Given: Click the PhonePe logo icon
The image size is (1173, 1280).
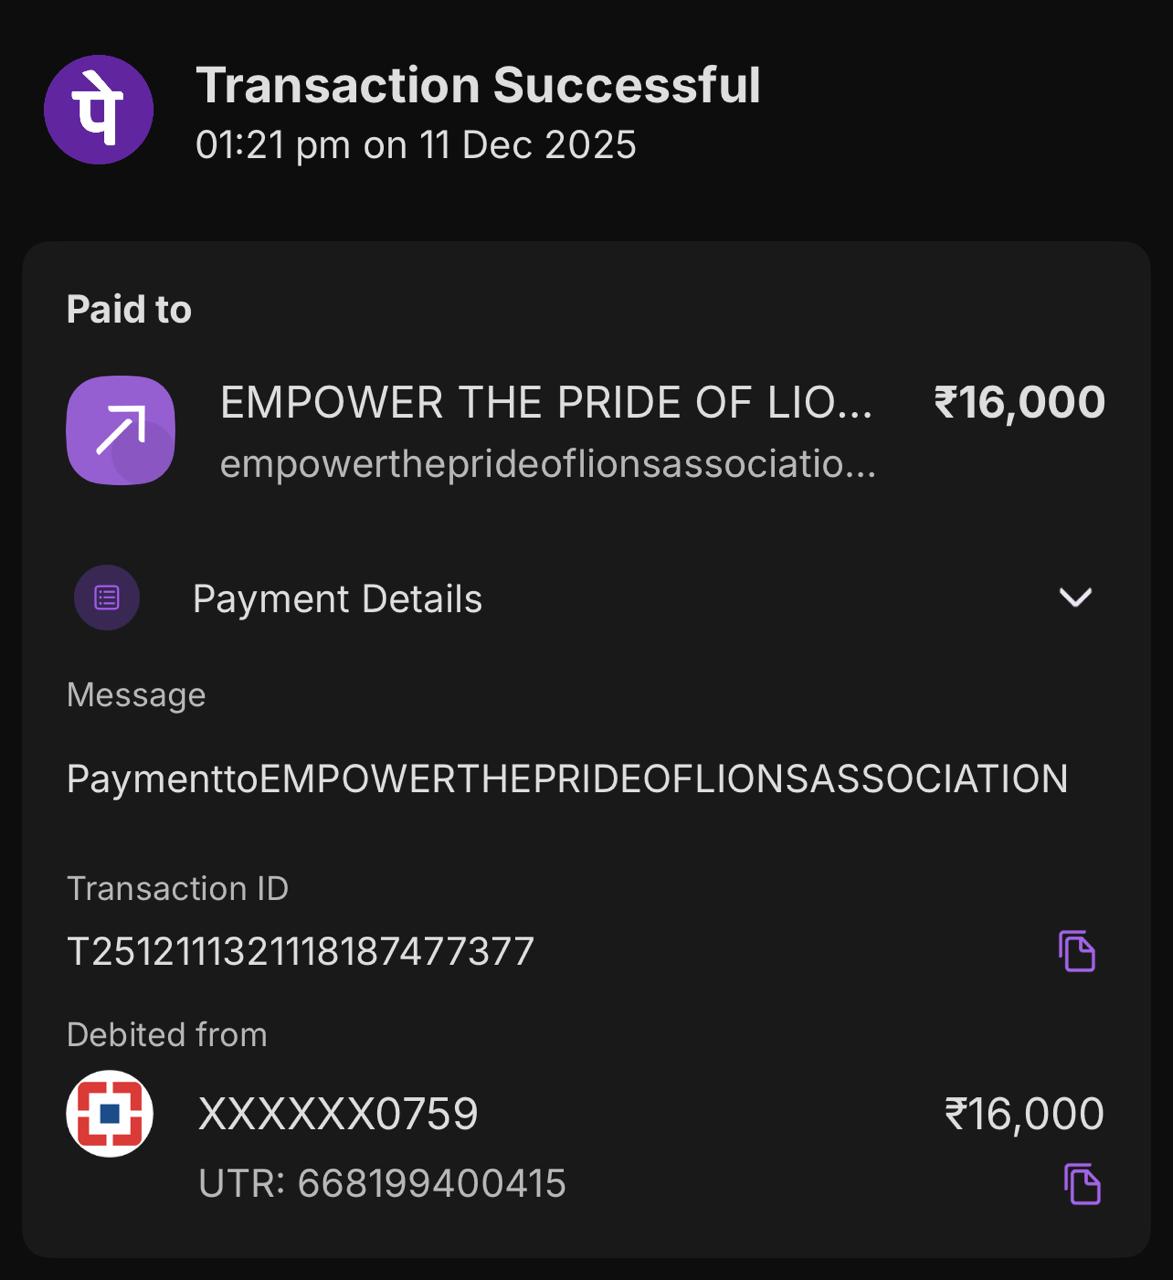Looking at the screenshot, I should coord(98,110).
